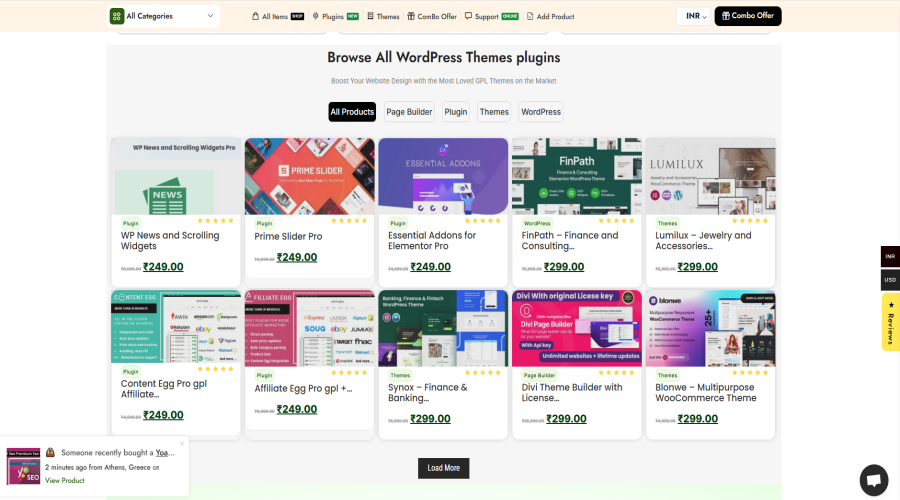The width and height of the screenshot is (900, 500).
Task: Switch side currency toggle to INR
Action: click(890, 257)
